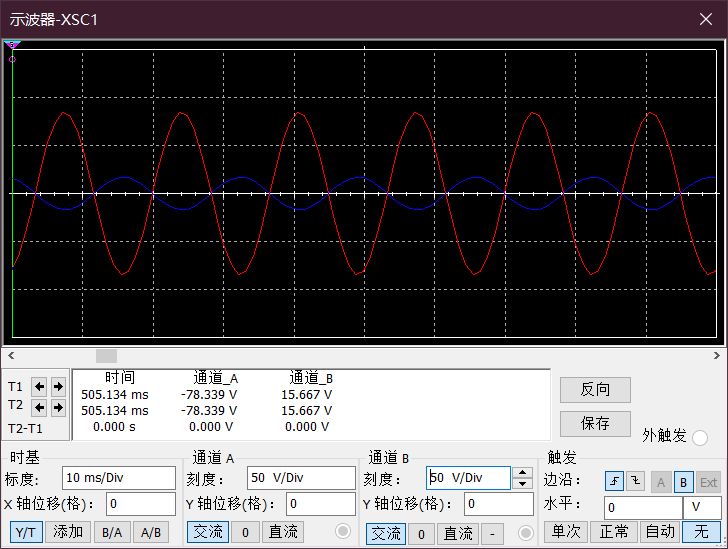Move cursor T2 right with arrow
Viewport: 728px width, 549px height.
click(58, 408)
